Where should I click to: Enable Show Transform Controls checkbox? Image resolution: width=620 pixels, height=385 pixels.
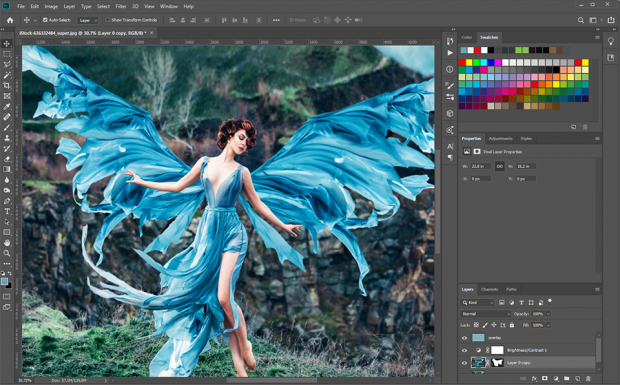tap(107, 20)
